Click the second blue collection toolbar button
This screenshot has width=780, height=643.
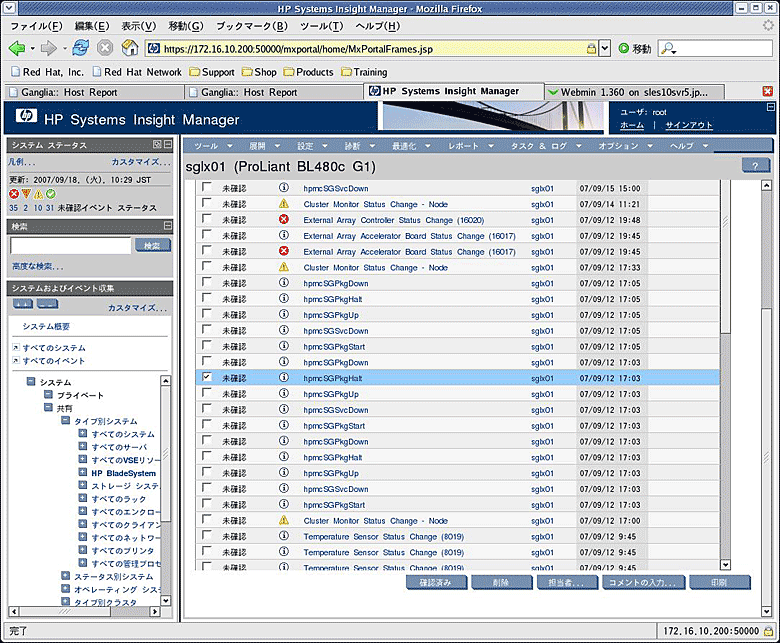point(48,304)
